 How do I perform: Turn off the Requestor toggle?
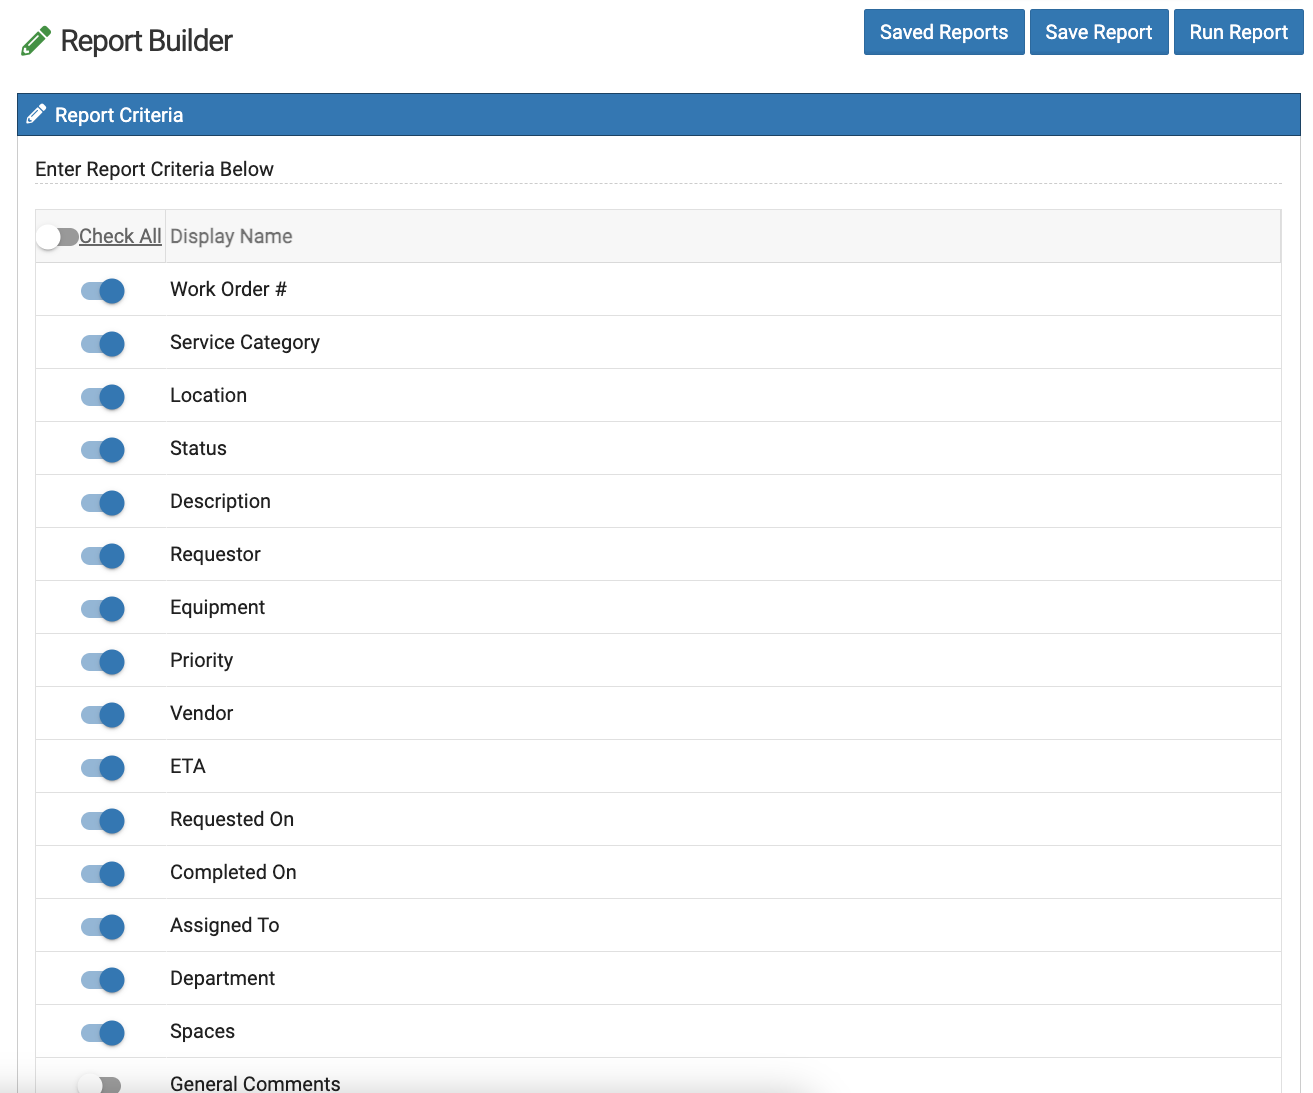tap(103, 555)
